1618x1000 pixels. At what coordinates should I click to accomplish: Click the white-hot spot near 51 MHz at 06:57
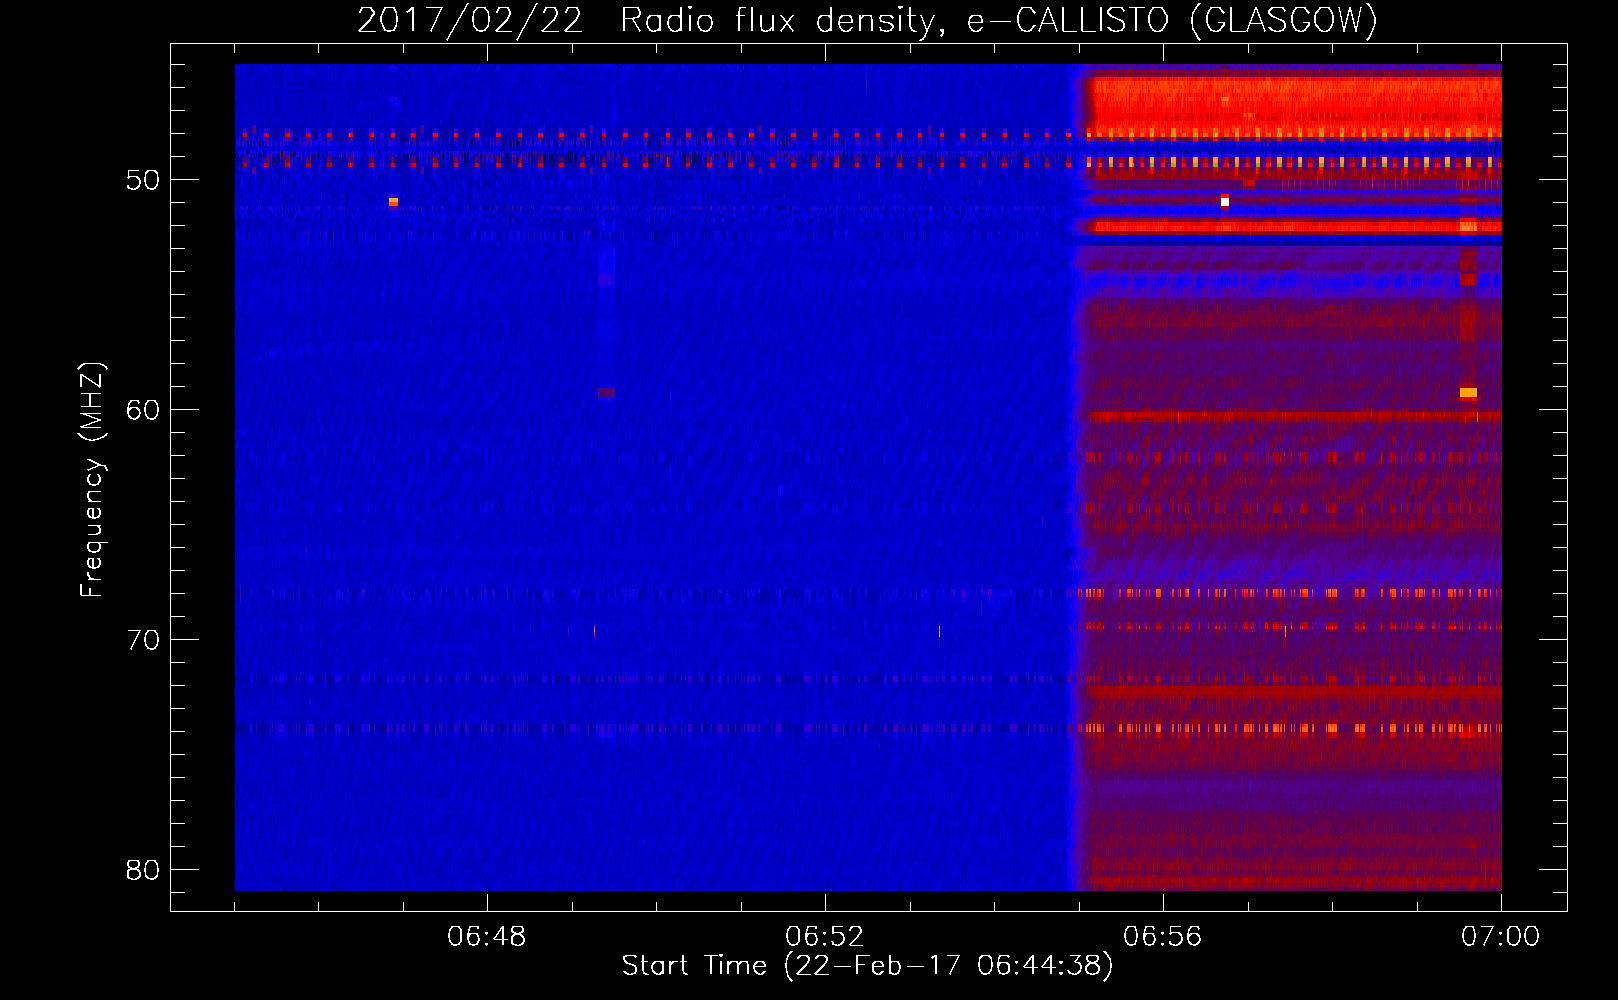pos(1225,201)
